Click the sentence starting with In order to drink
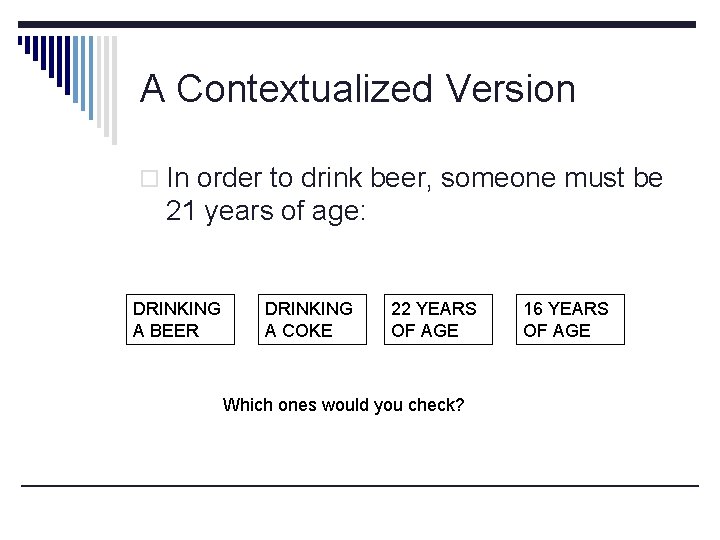Image resolution: width=720 pixels, height=540 pixels. click(415, 178)
